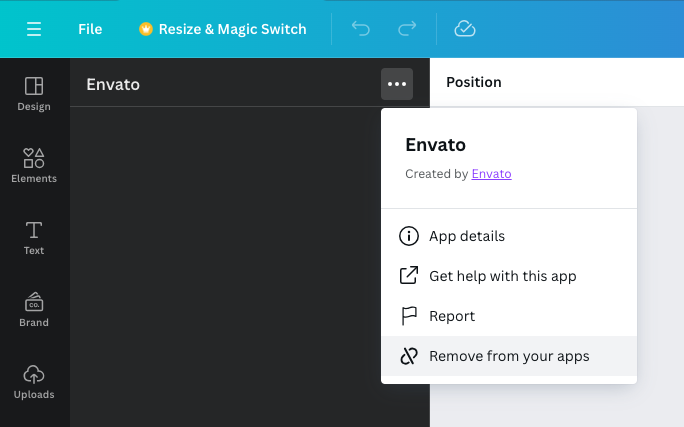This screenshot has height=427, width=684.
Task: Select Get help with this app
Action: [509, 276]
